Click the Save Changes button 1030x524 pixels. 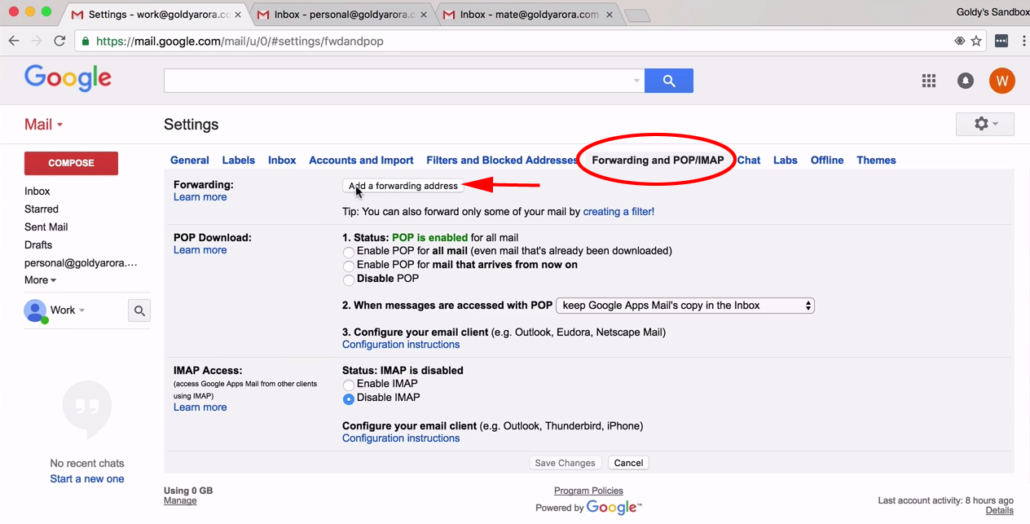[x=565, y=463]
